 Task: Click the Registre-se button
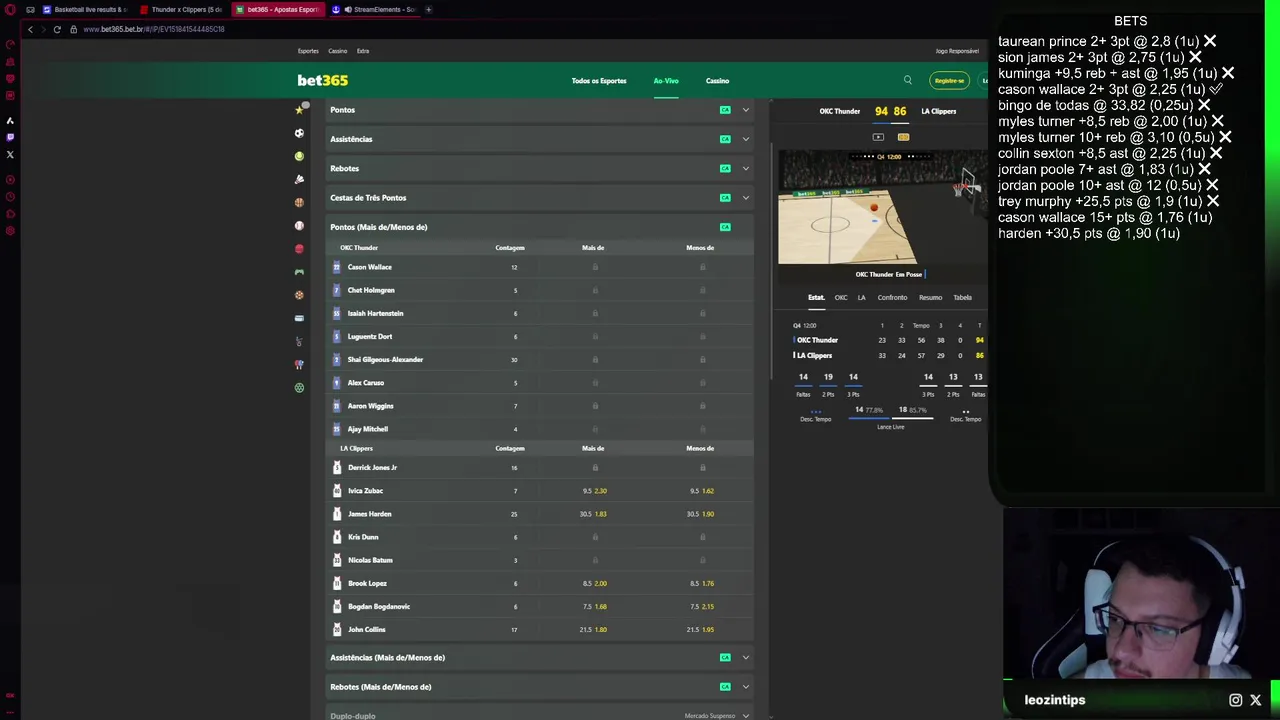click(x=949, y=80)
